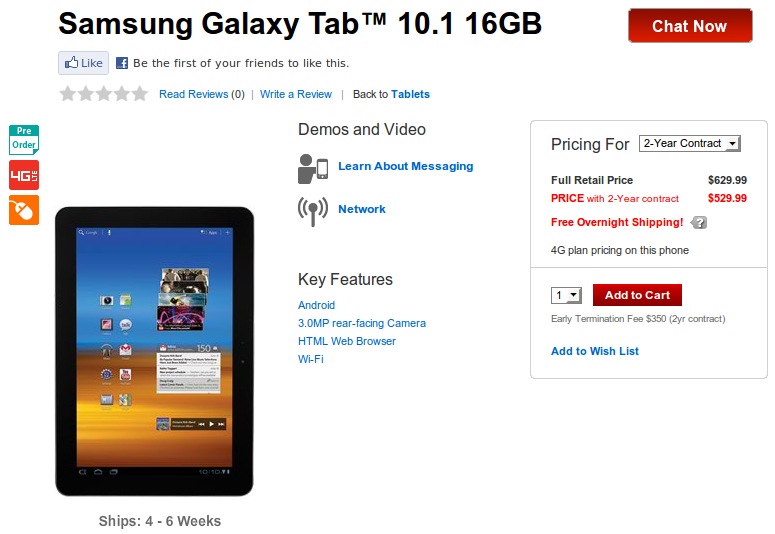The height and width of the screenshot is (534, 775).
Task: Open the 3.0MP rear-facing Camera link
Action: pos(362,323)
